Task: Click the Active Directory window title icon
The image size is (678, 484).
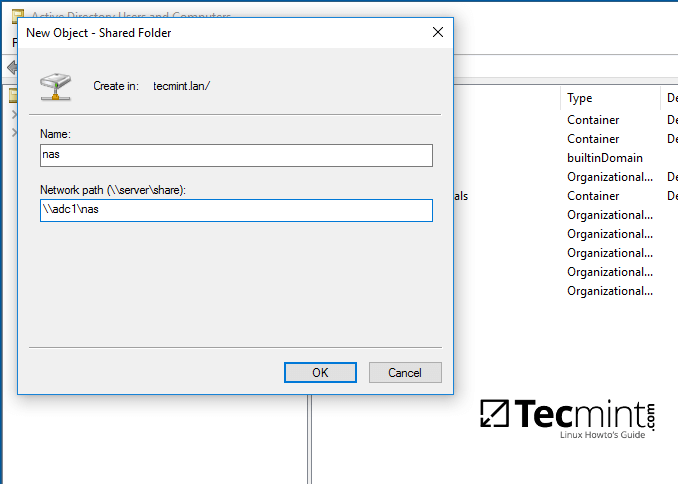Action: tap(17, 15)
